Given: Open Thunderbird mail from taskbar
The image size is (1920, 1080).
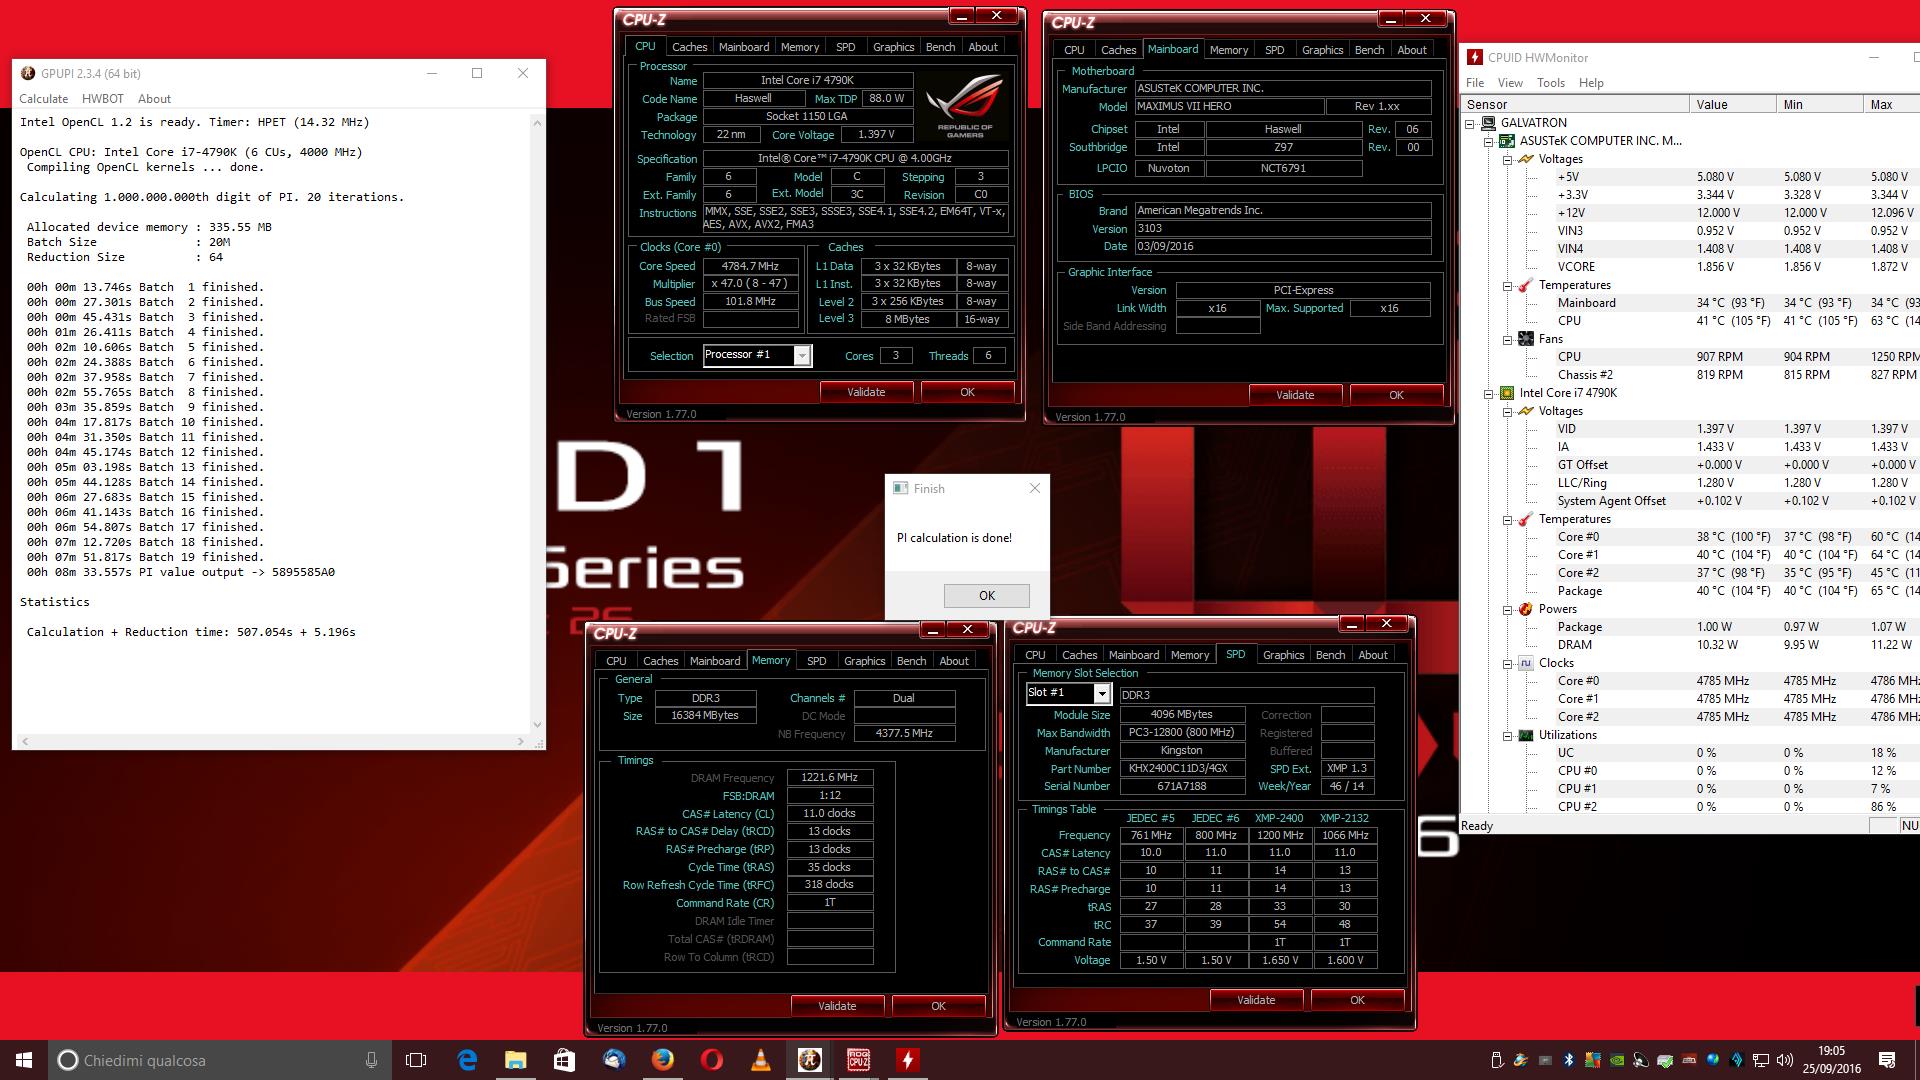Looking at the screenshot, I should click(614, 1060).
